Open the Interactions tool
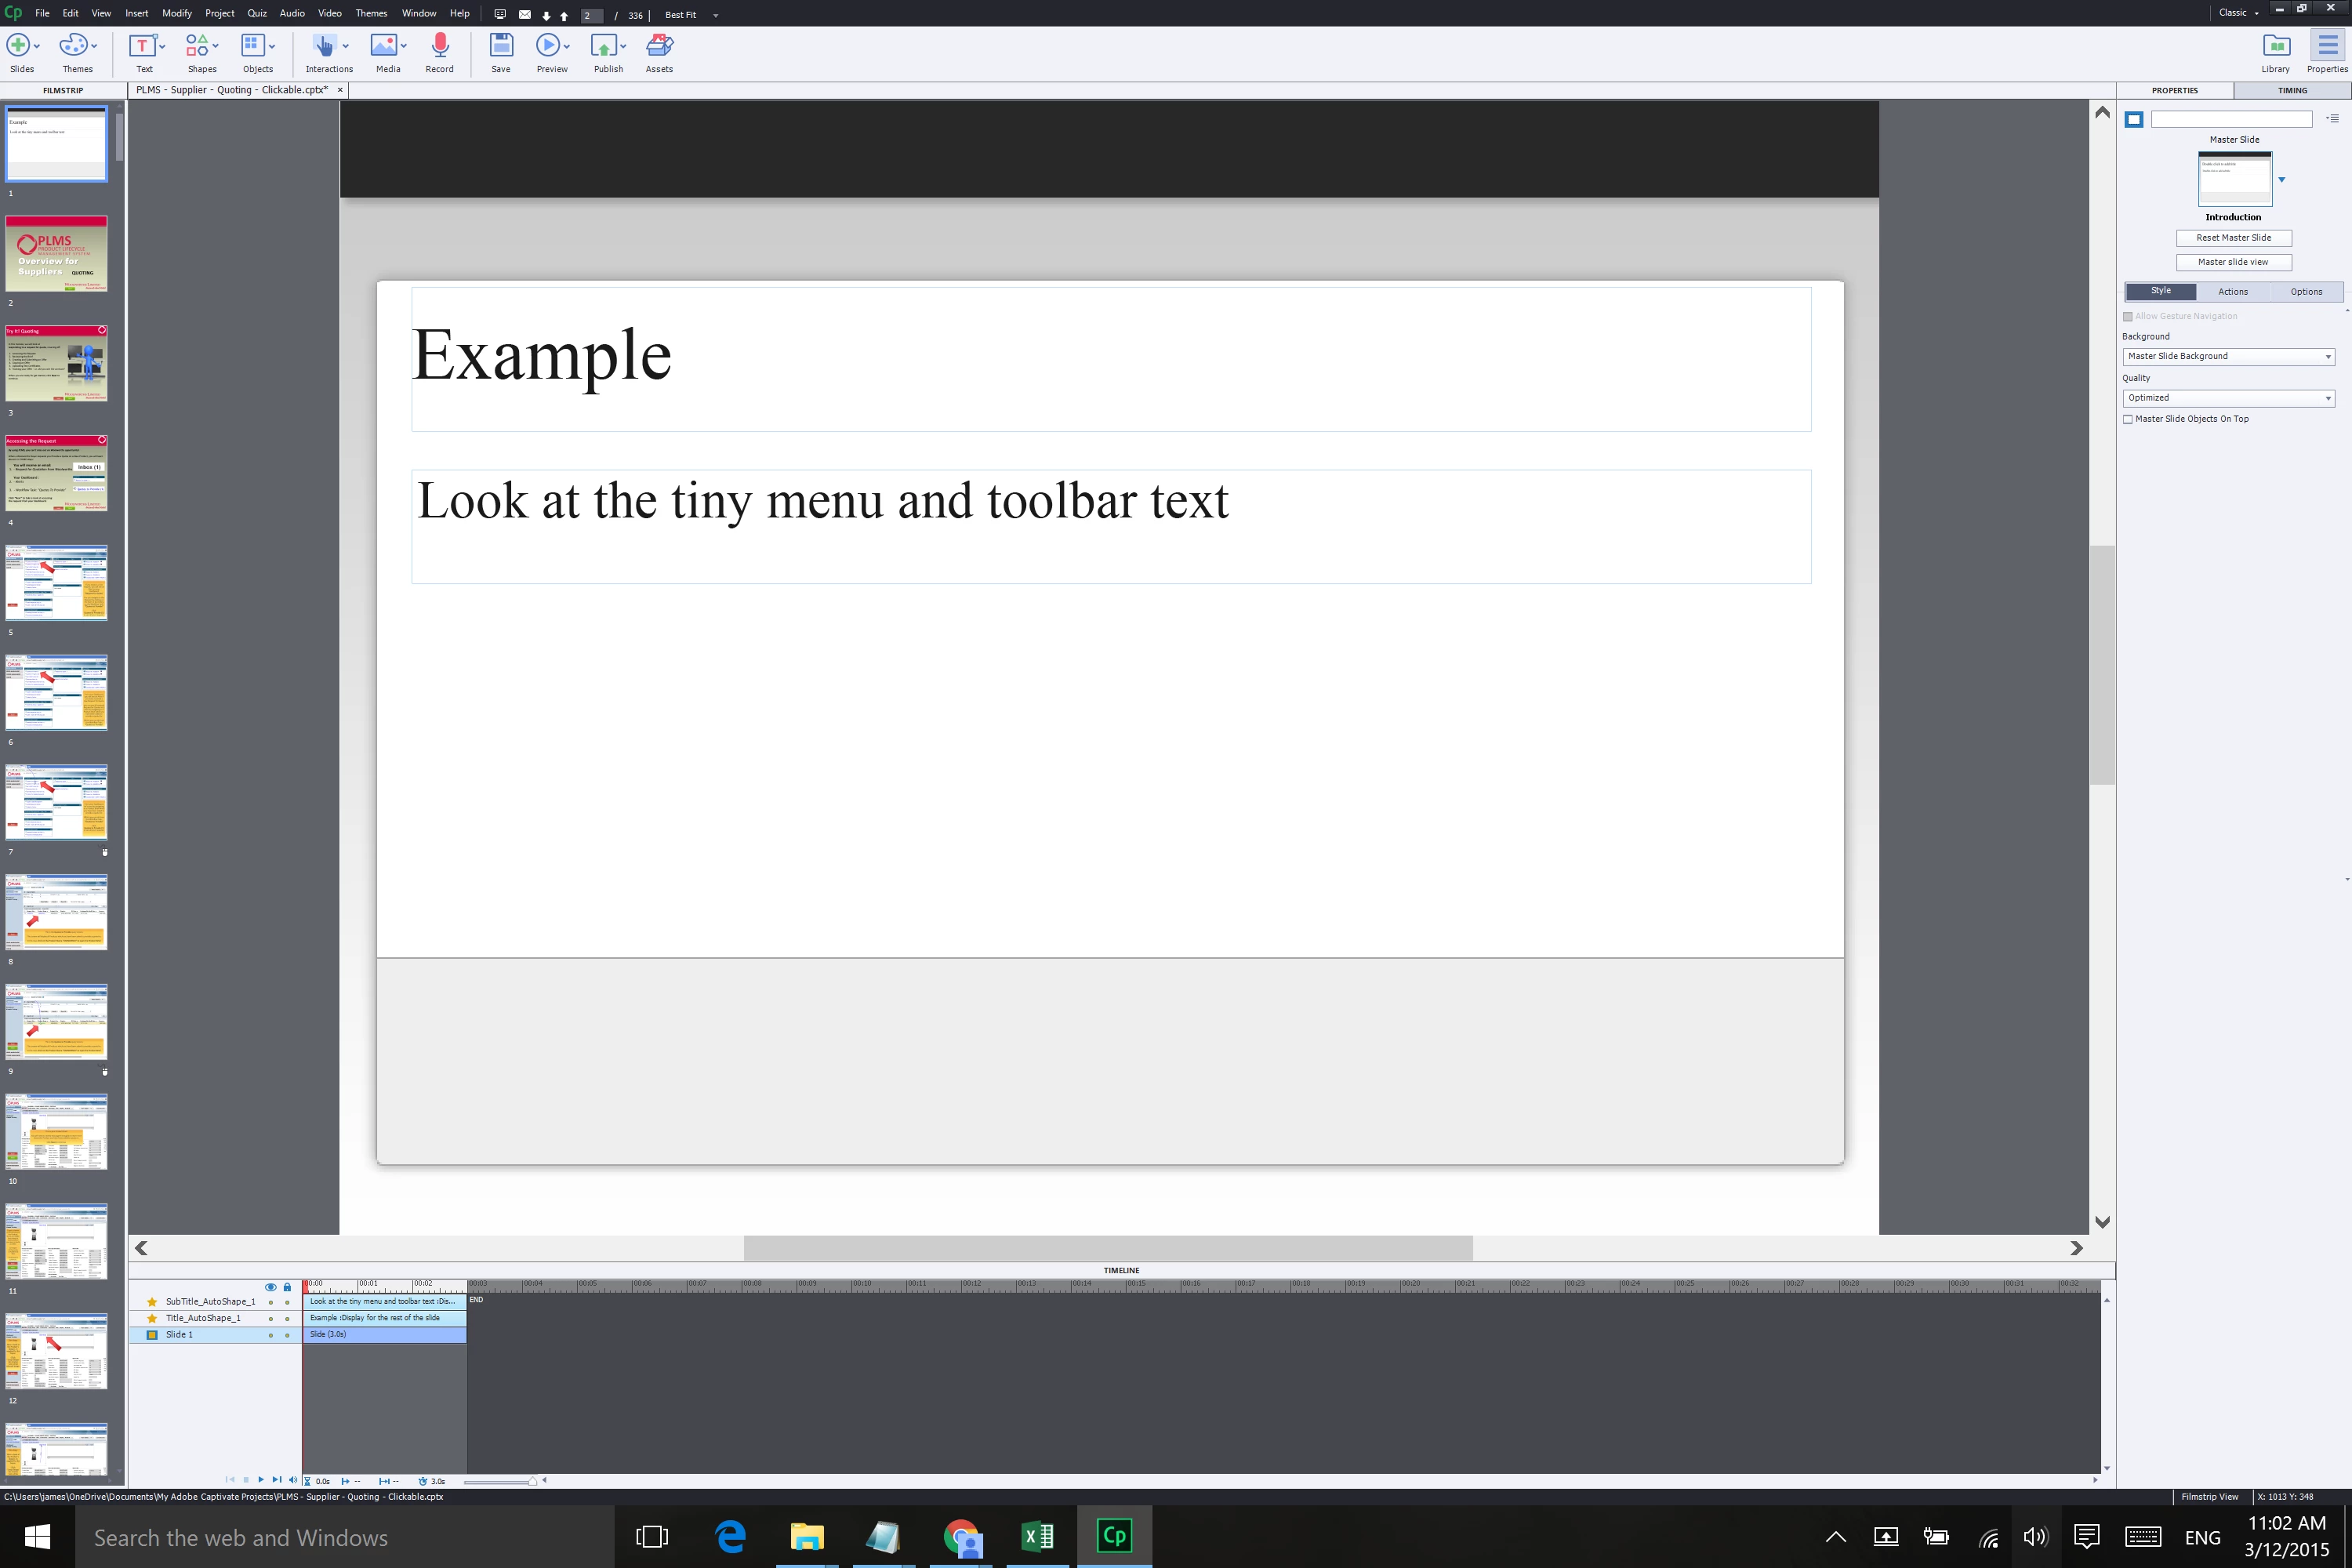 point(323,46)
